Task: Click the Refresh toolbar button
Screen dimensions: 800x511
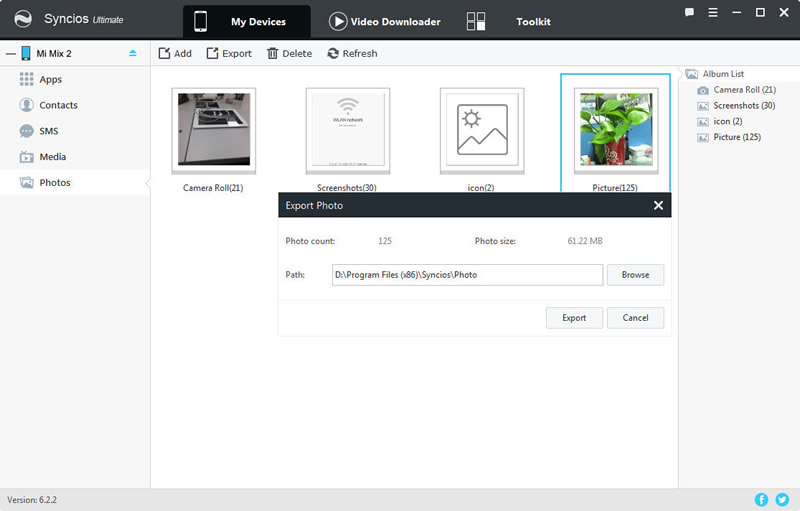Action: coord(352,54)
